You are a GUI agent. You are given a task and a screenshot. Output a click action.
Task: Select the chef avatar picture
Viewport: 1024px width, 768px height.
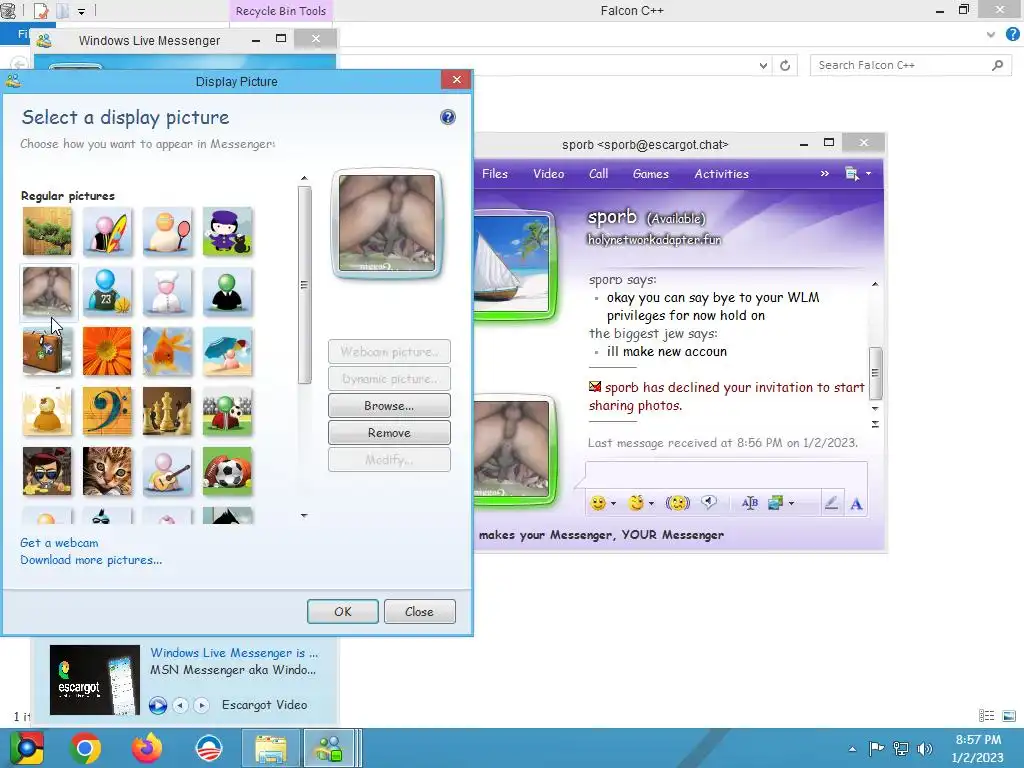167,291
